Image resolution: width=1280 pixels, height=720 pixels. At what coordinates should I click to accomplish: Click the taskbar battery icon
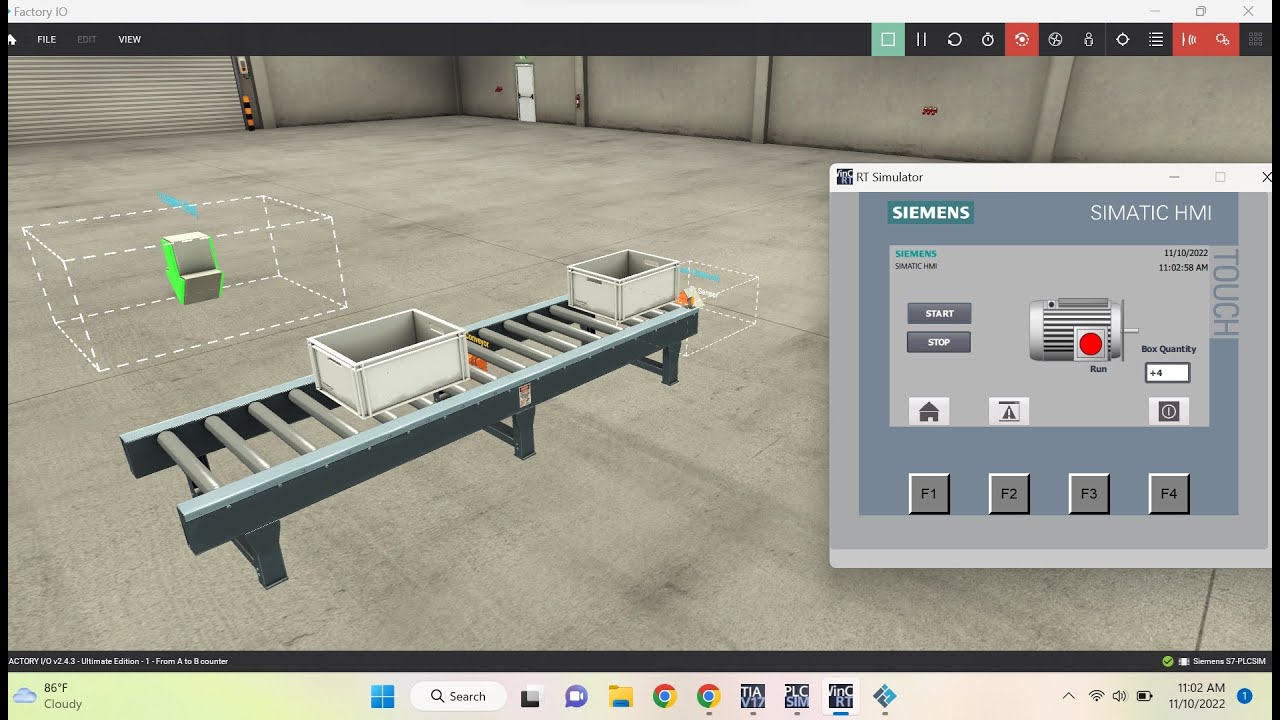click(1144, 696)
